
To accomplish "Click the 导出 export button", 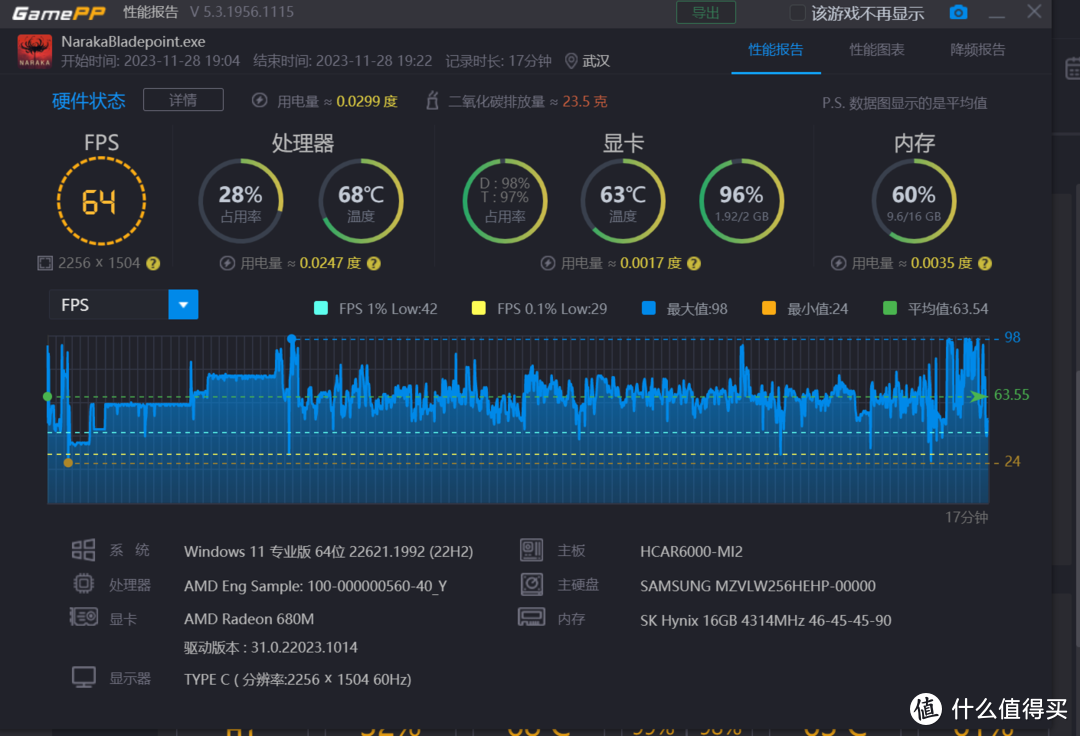I will click(706, 12).
